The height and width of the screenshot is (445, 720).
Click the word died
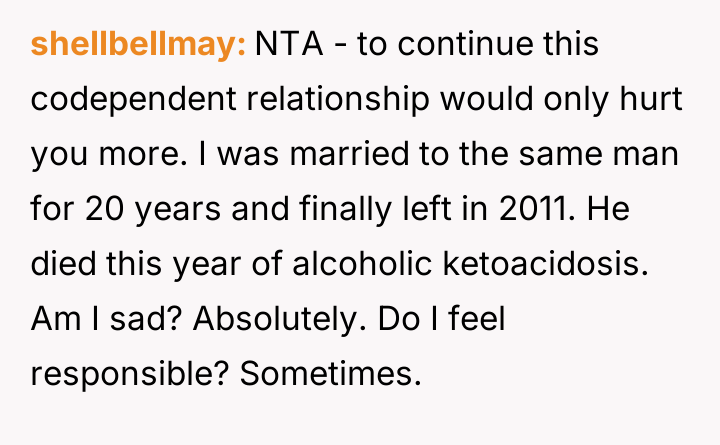(62, 265)
